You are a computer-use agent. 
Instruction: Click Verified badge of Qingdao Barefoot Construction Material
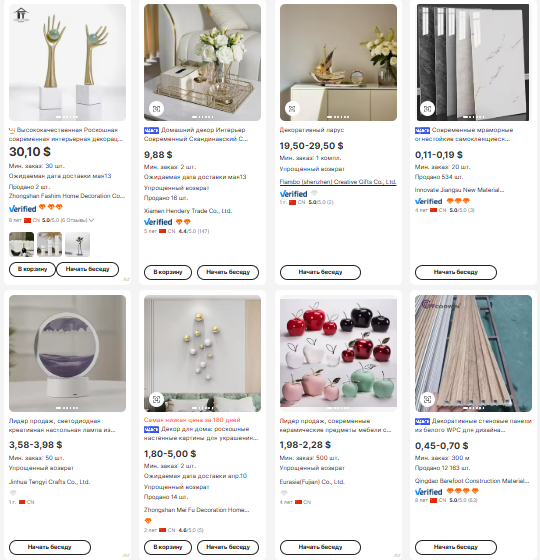[429, 492]
